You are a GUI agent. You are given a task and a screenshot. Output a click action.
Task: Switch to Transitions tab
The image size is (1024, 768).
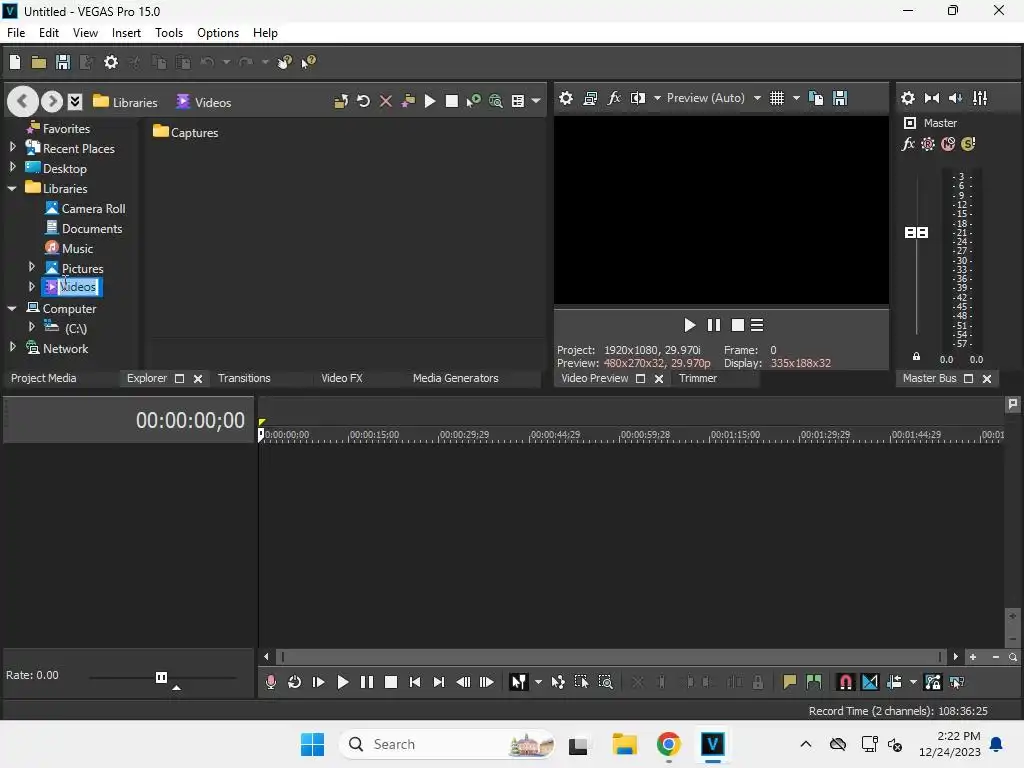pyautogui.click(x=244, y=378)
